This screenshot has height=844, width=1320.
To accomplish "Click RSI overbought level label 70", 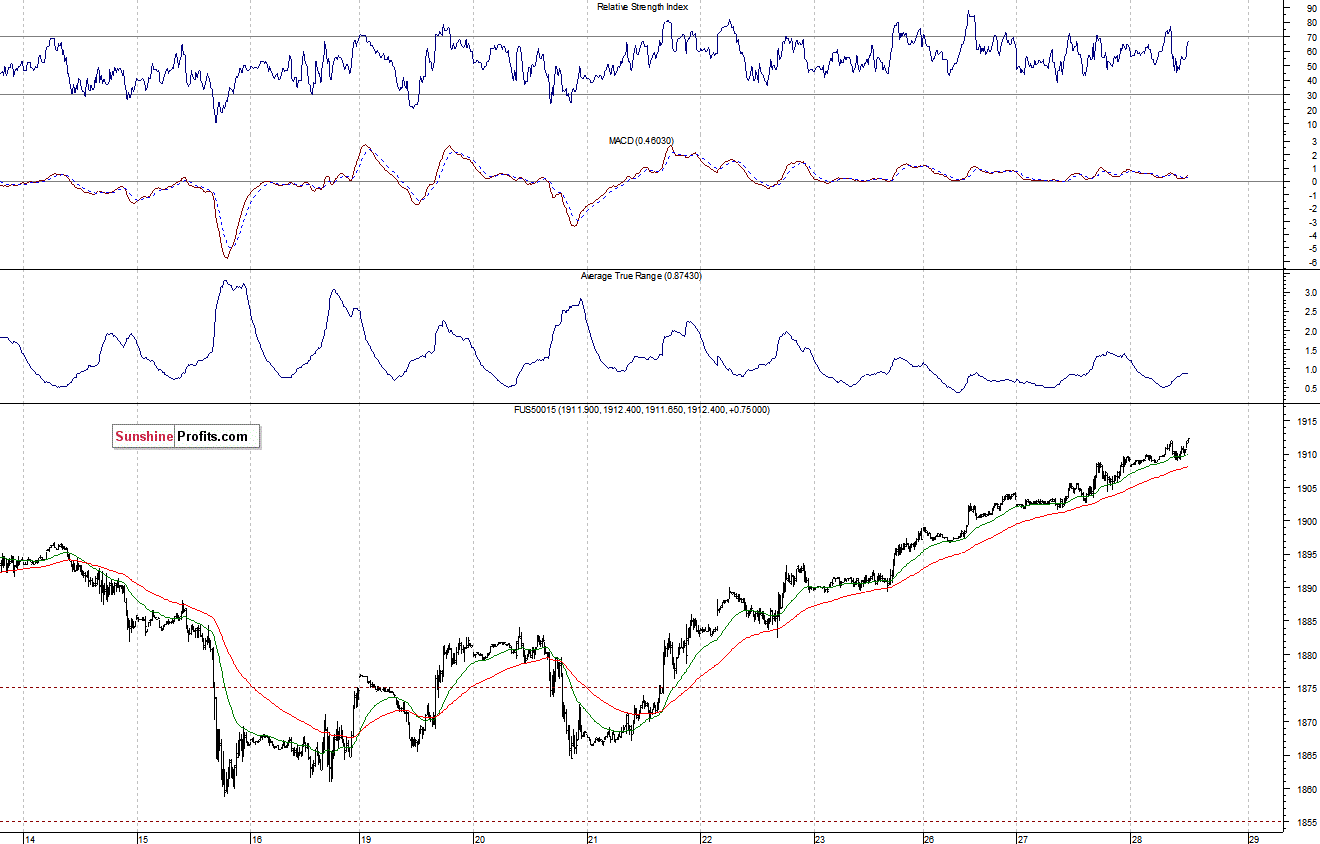I will pos(1311,37).
